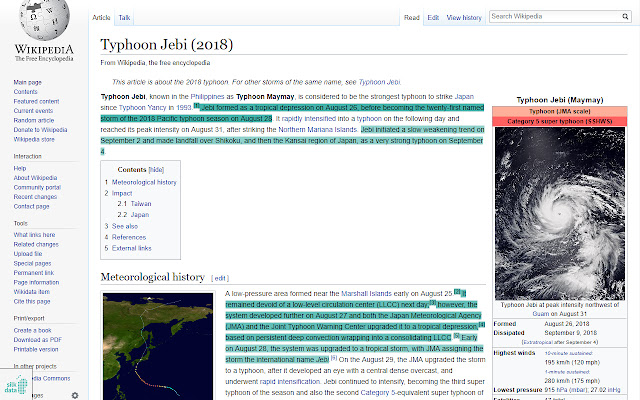Screen dimensions: 640x400
Task: Click Download as PDF
Action: click(x=38, y=340)
